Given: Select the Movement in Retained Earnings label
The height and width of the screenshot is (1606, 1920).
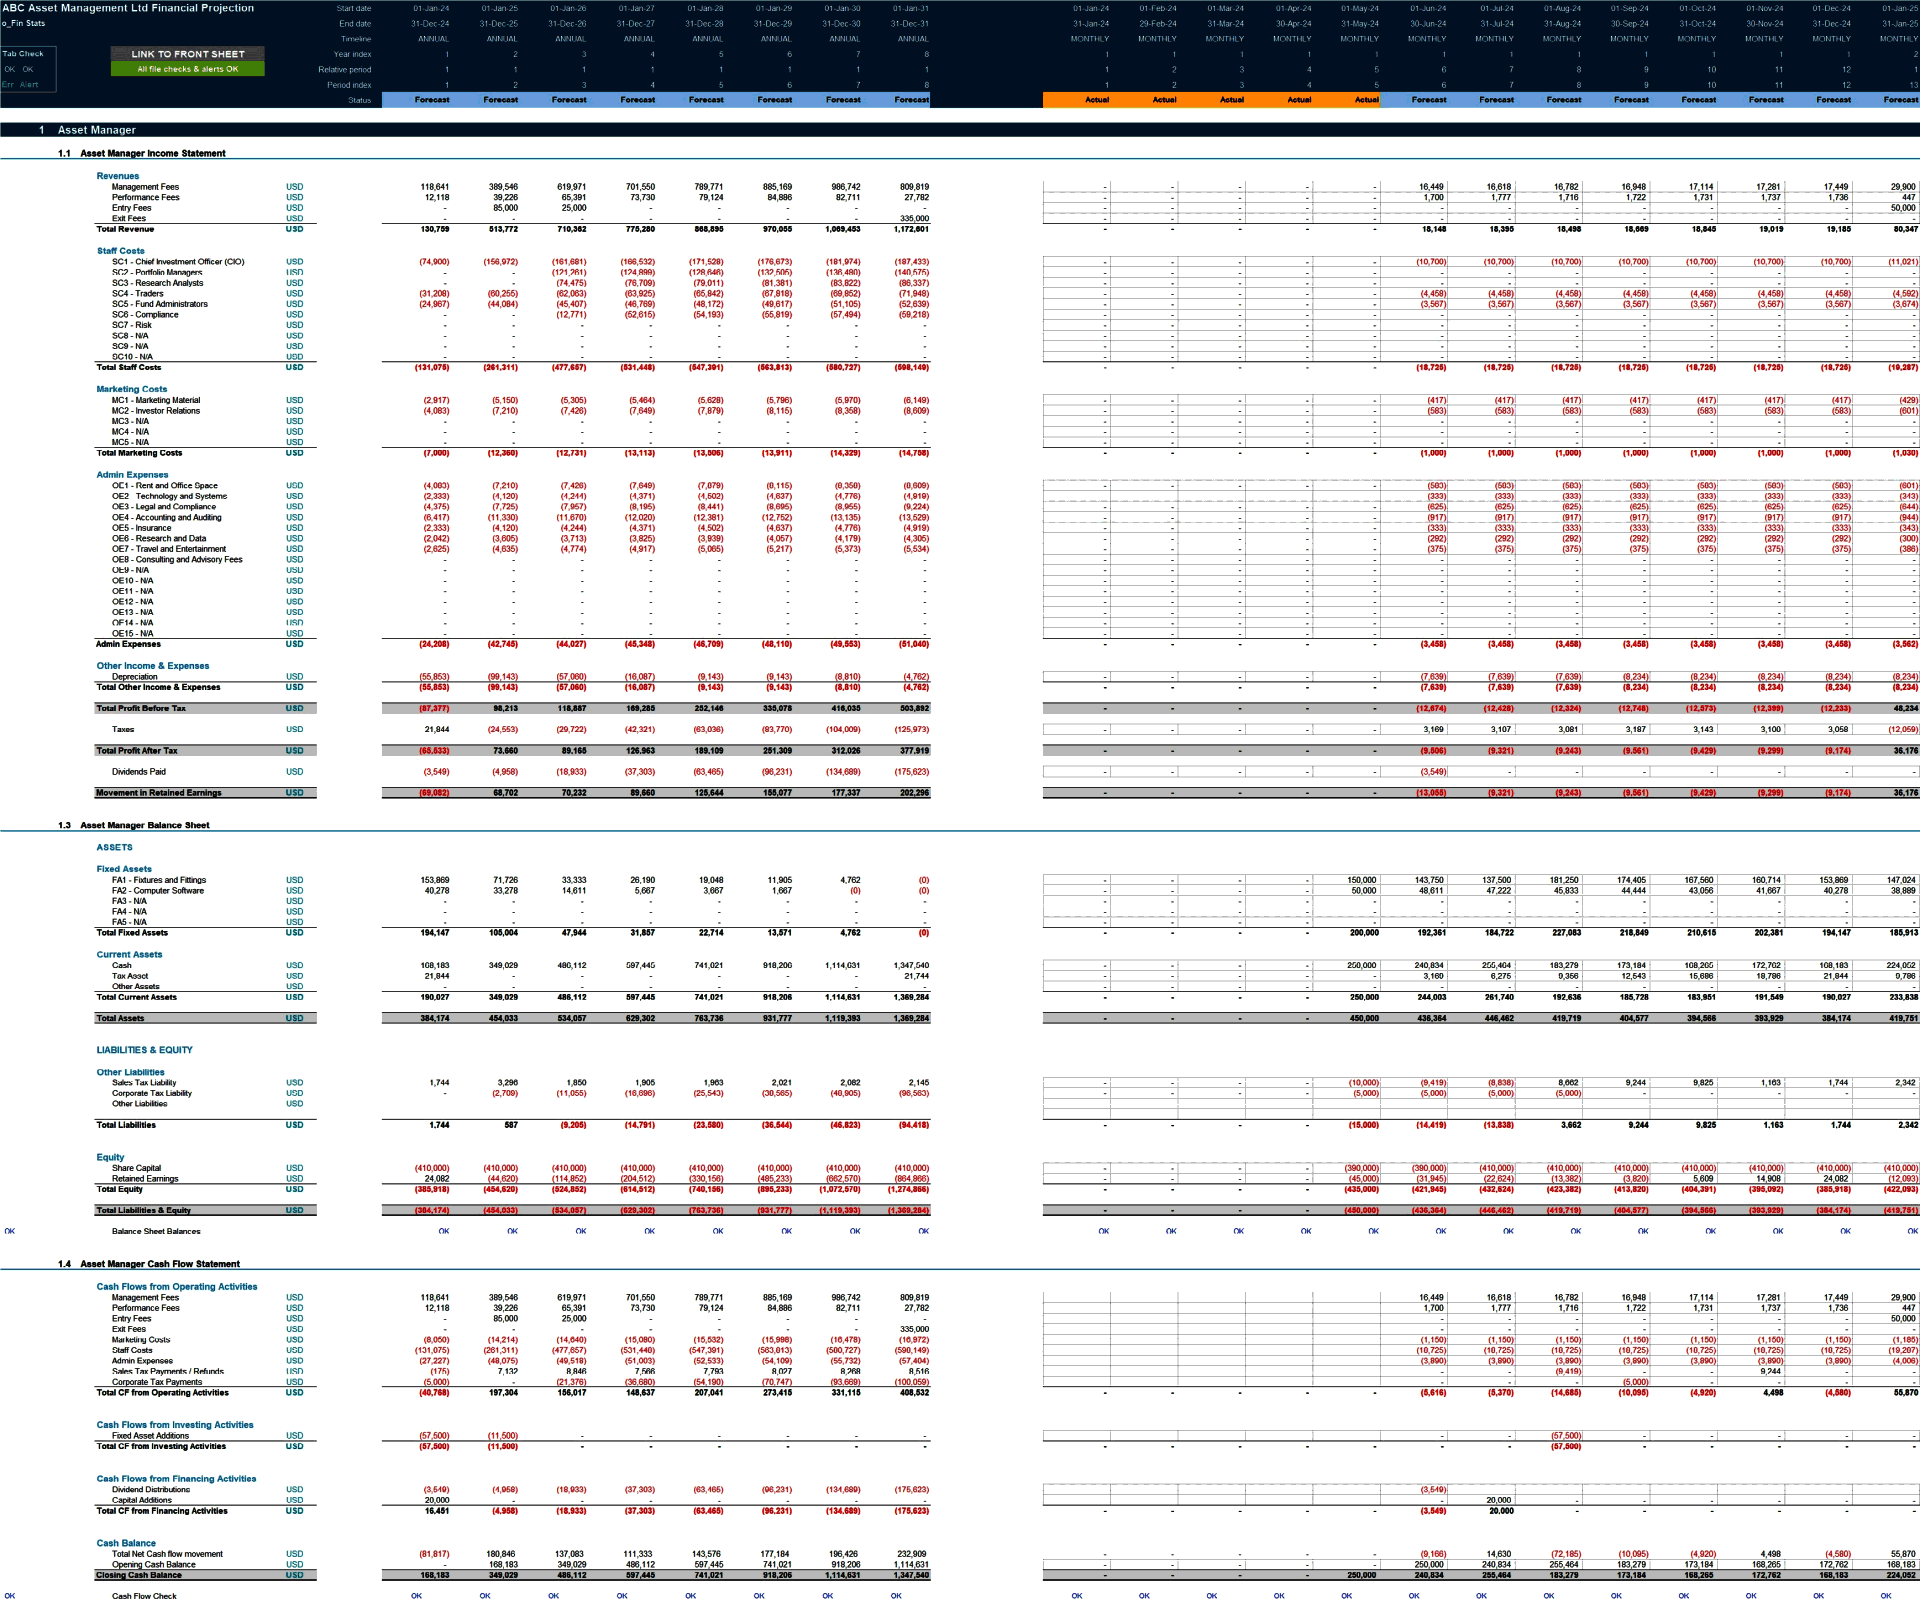Looking at the screenshot, I should (x=159, y=793).
